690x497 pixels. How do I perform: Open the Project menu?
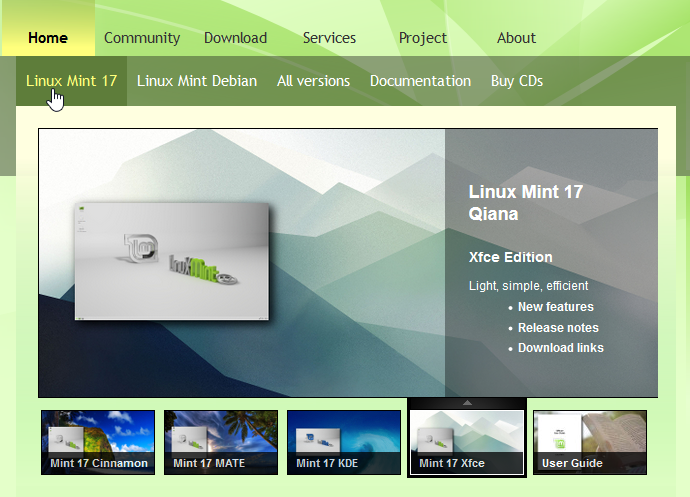[x=423, y=38]
